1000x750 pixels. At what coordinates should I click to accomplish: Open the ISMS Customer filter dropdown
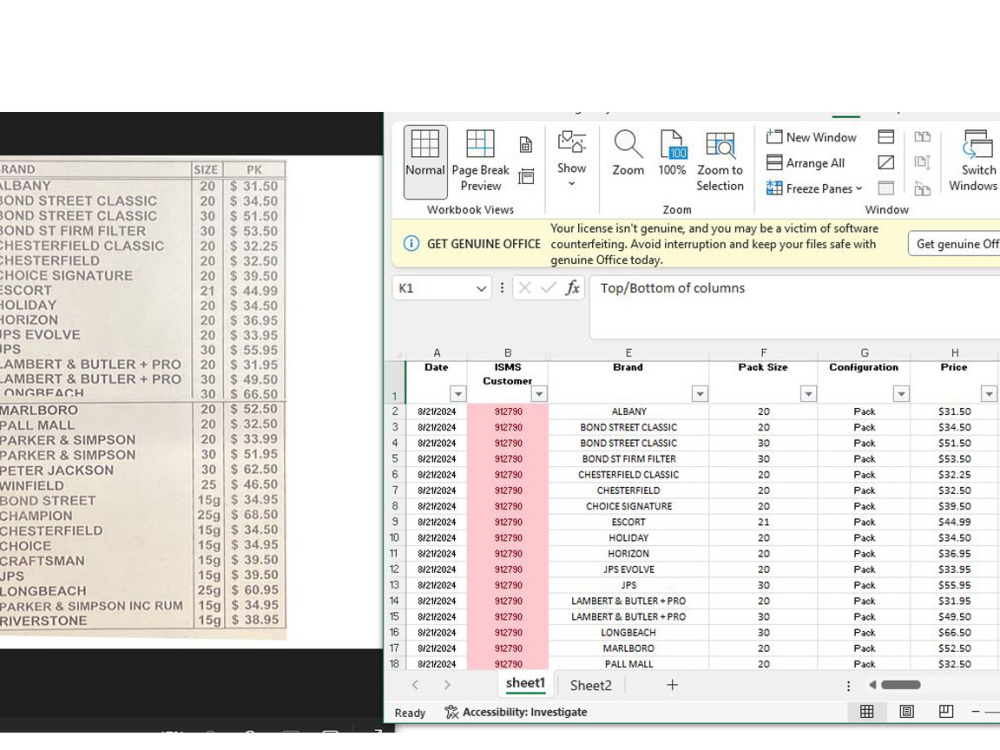(539, 393)
